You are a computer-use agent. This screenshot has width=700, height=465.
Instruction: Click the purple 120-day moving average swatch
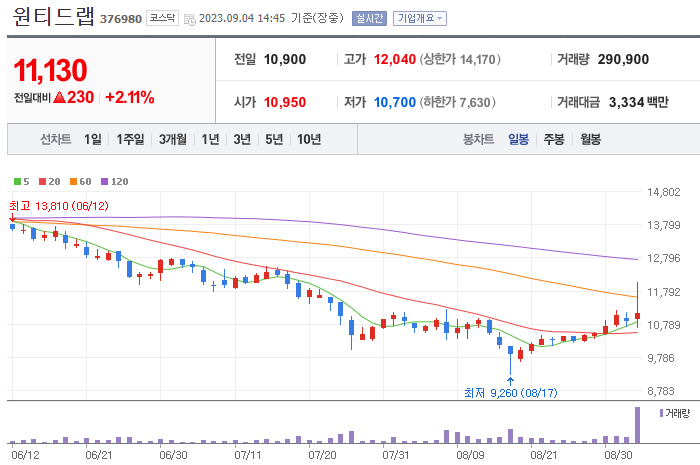[x=104, y=182]
